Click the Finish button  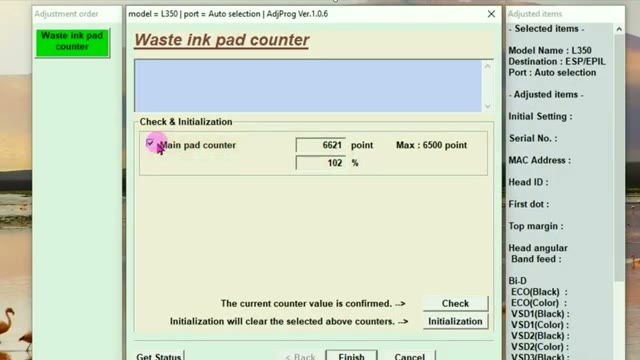tap(351, 356)
